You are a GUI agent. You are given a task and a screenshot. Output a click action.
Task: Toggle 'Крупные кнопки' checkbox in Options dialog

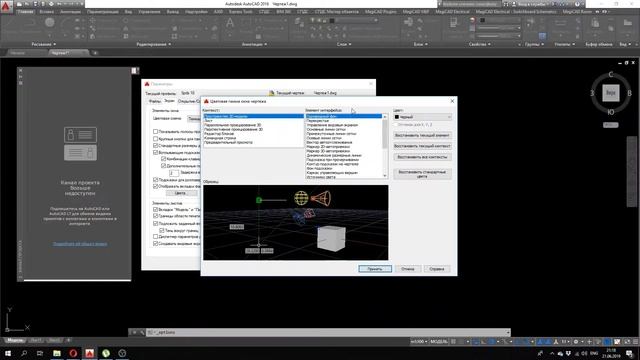pos(156,139)
